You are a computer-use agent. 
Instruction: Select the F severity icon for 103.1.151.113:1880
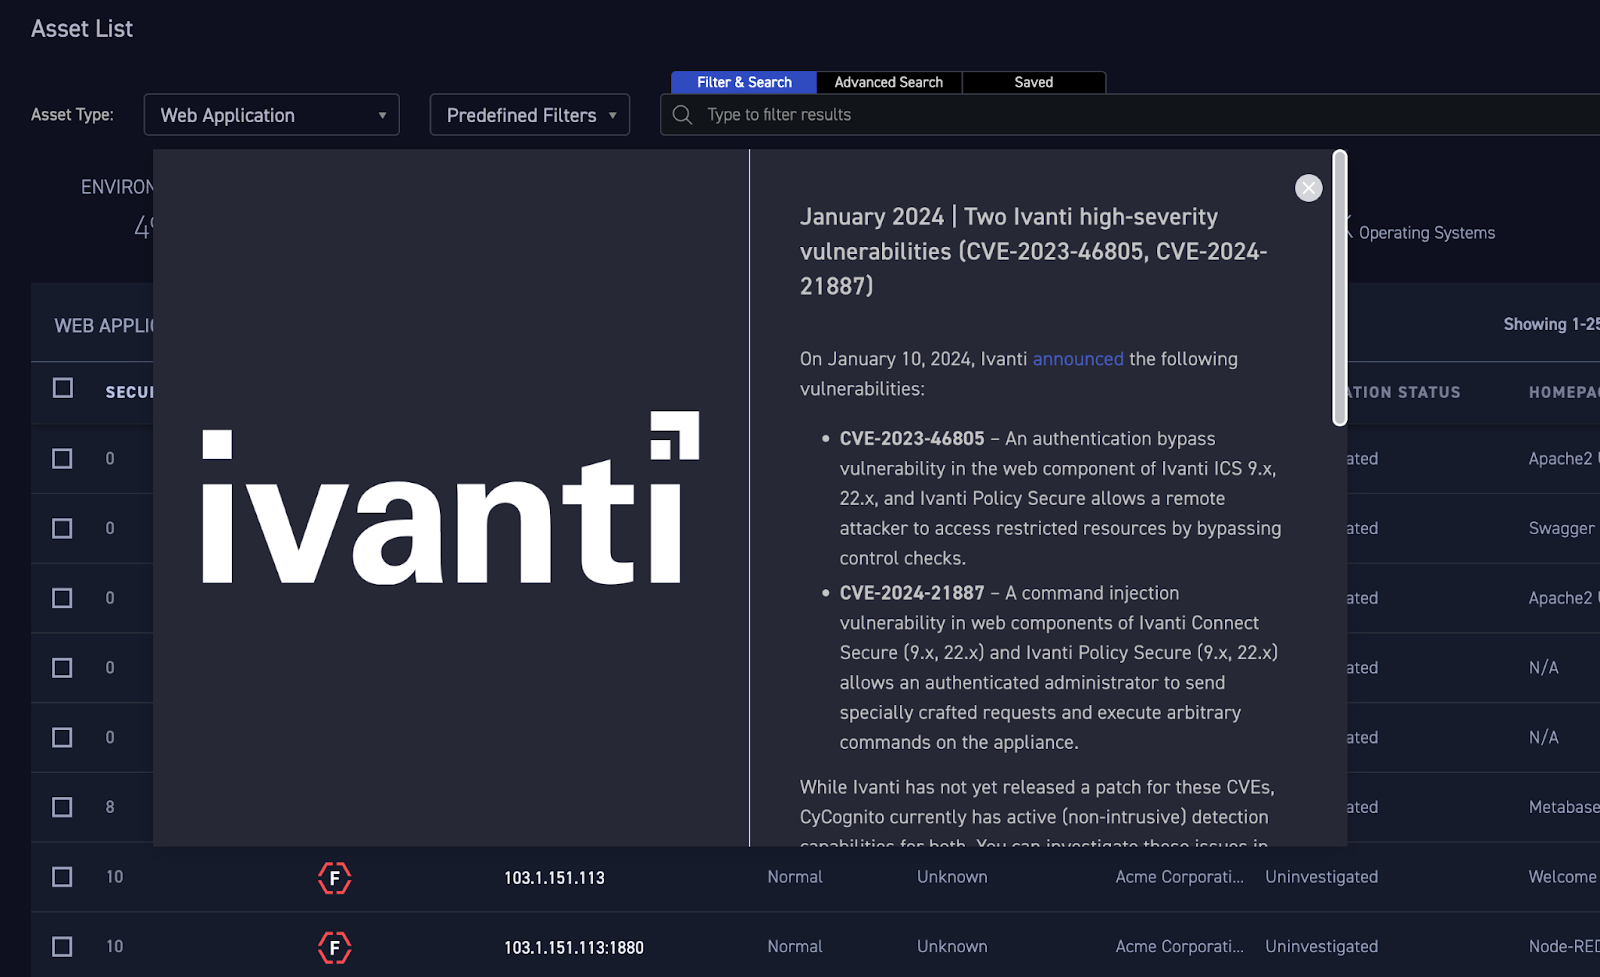click(x=334, y=947)
